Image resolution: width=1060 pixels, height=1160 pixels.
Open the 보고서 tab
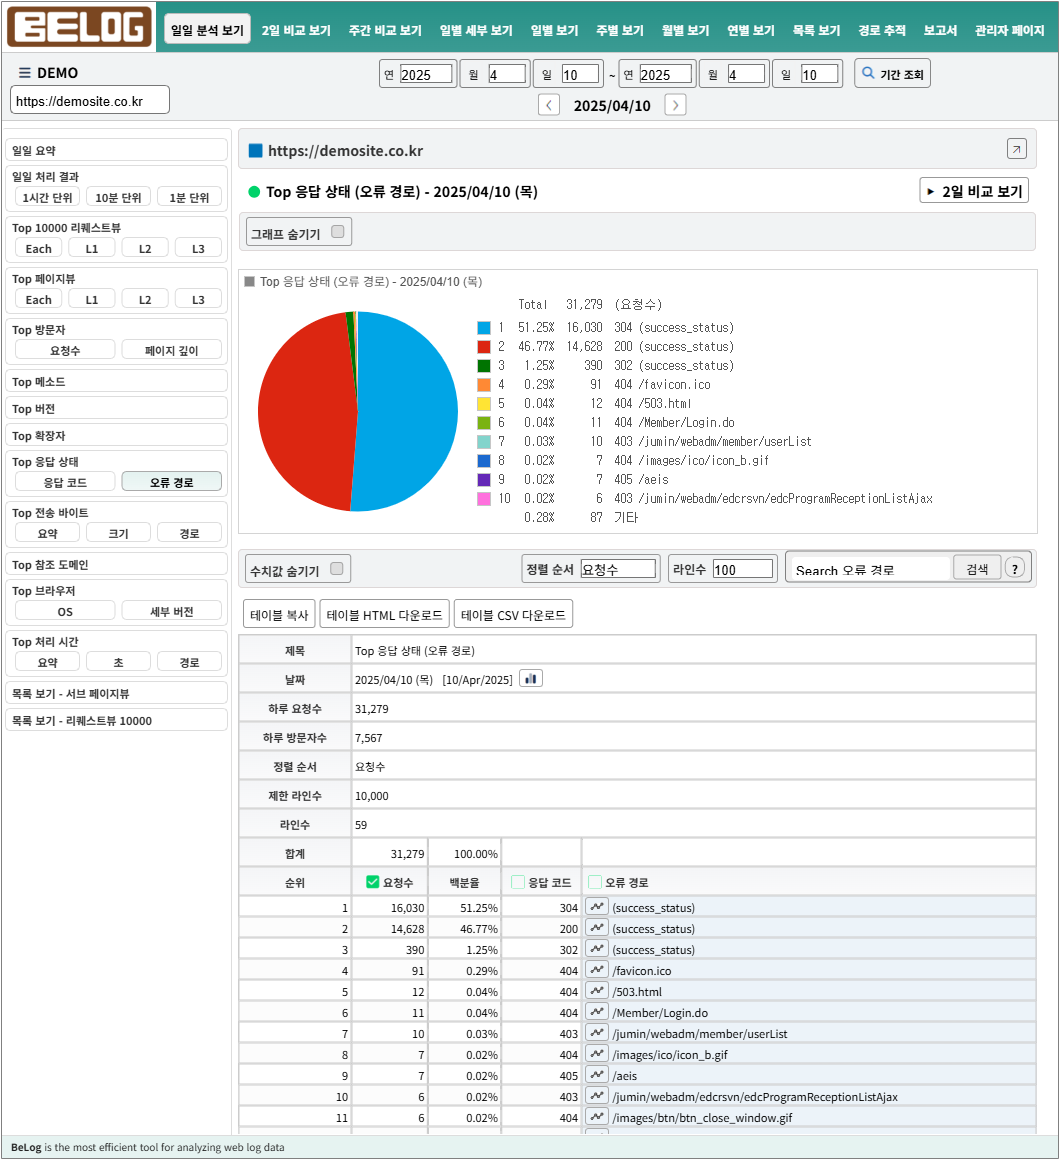click(x=939, y=30)
